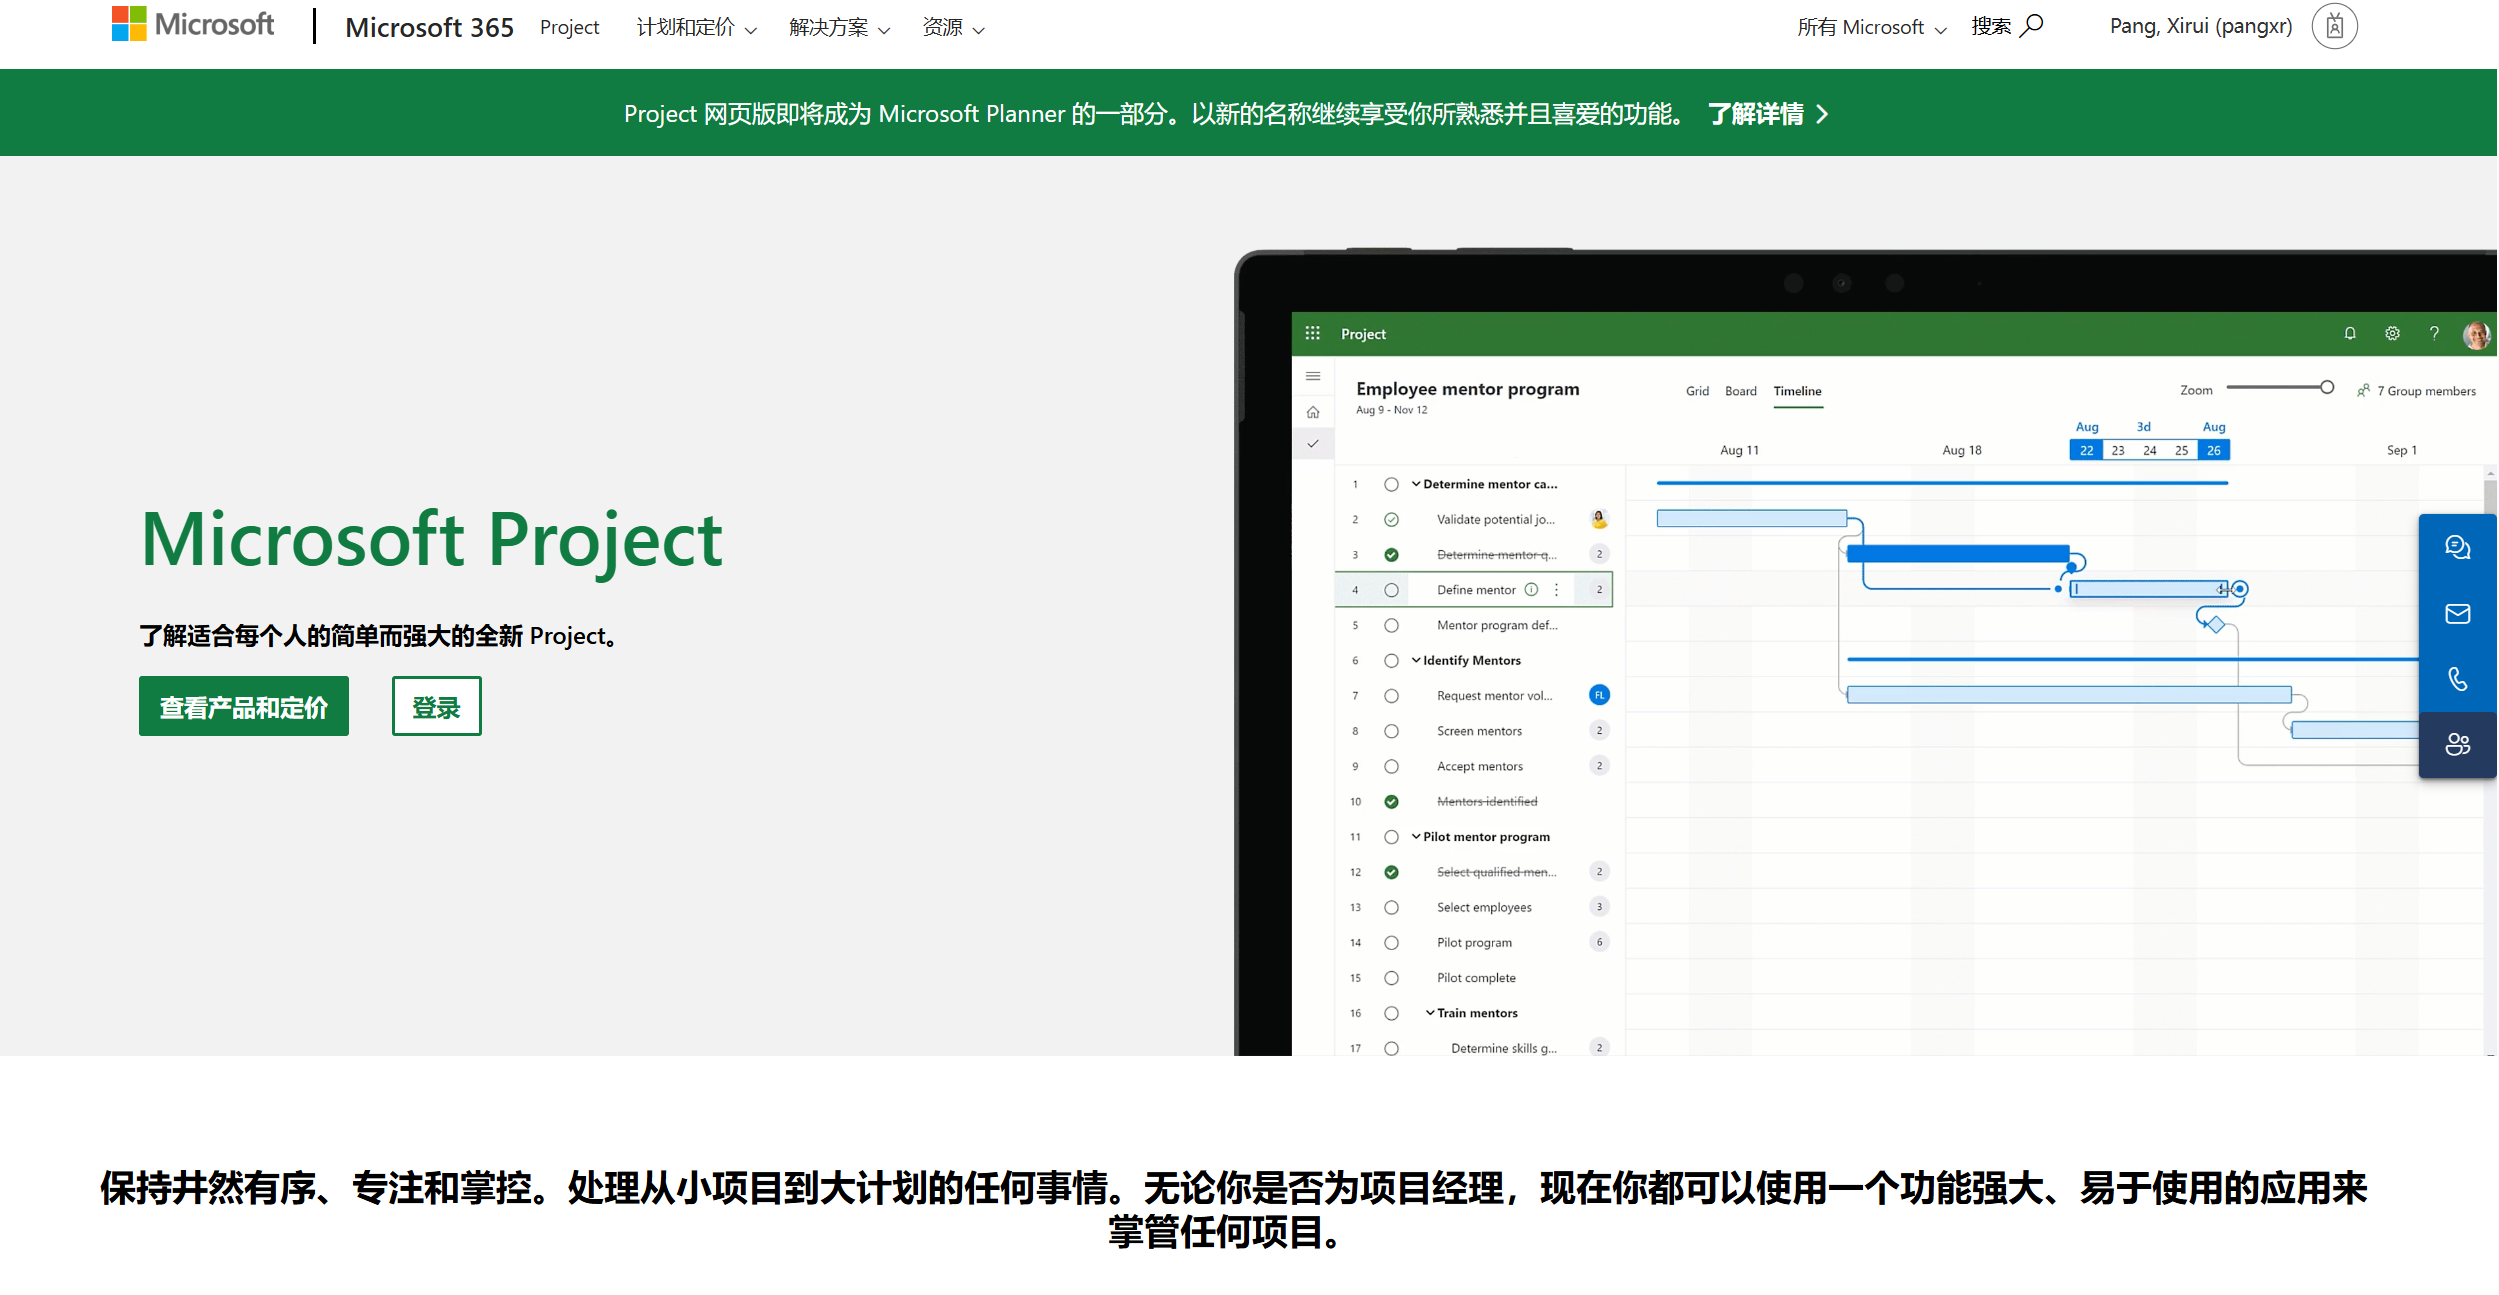Viewport: 2499px width, 1295px height.
Task: Switch to the Board view tab
Action: pos(1740,391)
